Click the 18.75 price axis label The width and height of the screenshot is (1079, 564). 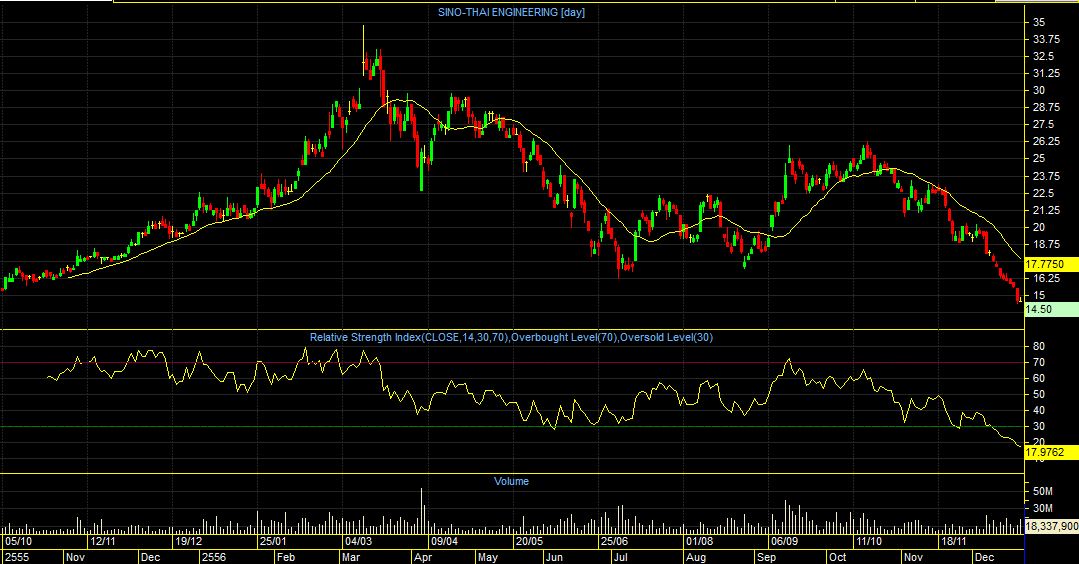pos(1045,244)
